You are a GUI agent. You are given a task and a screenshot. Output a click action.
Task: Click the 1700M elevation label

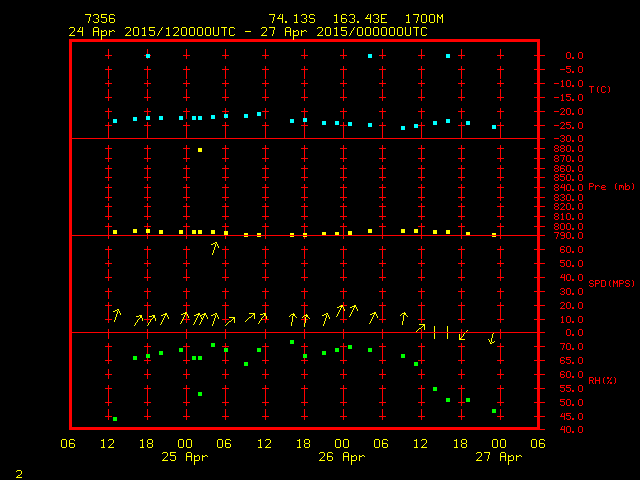(425, 19)
